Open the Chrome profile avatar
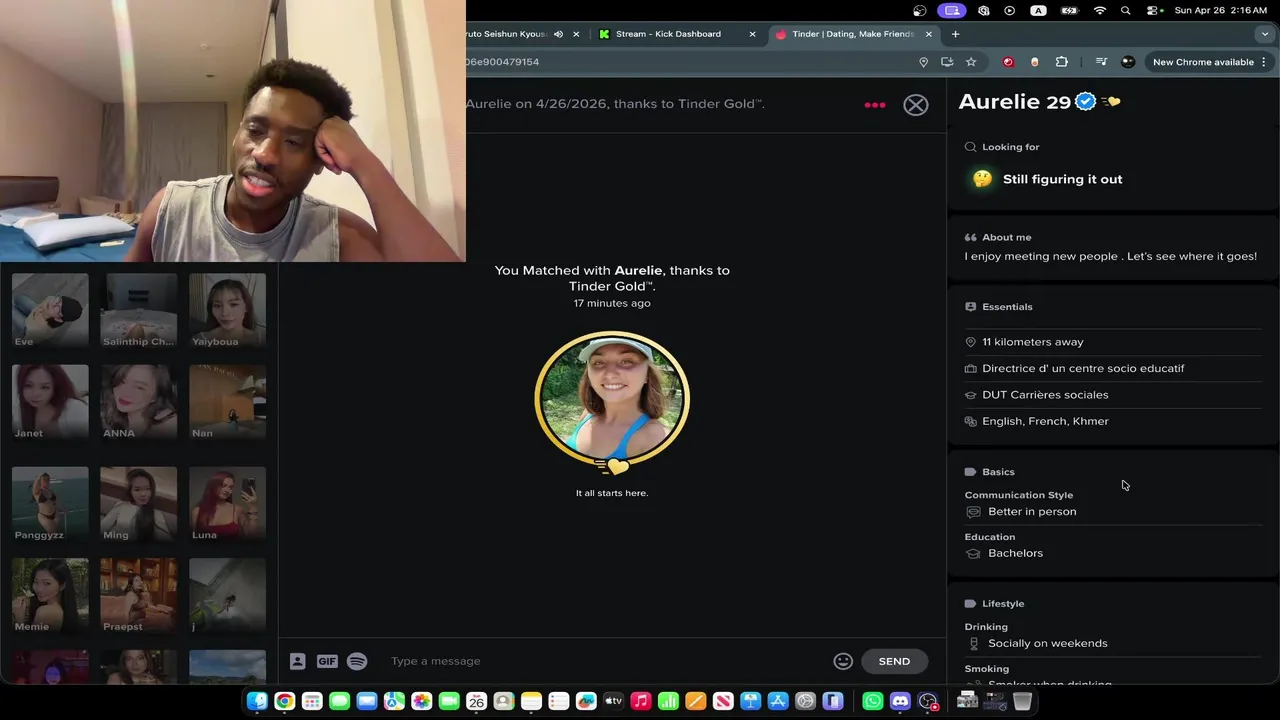The height and width of the screenshot is (720, 1280). coord(1128,62)
